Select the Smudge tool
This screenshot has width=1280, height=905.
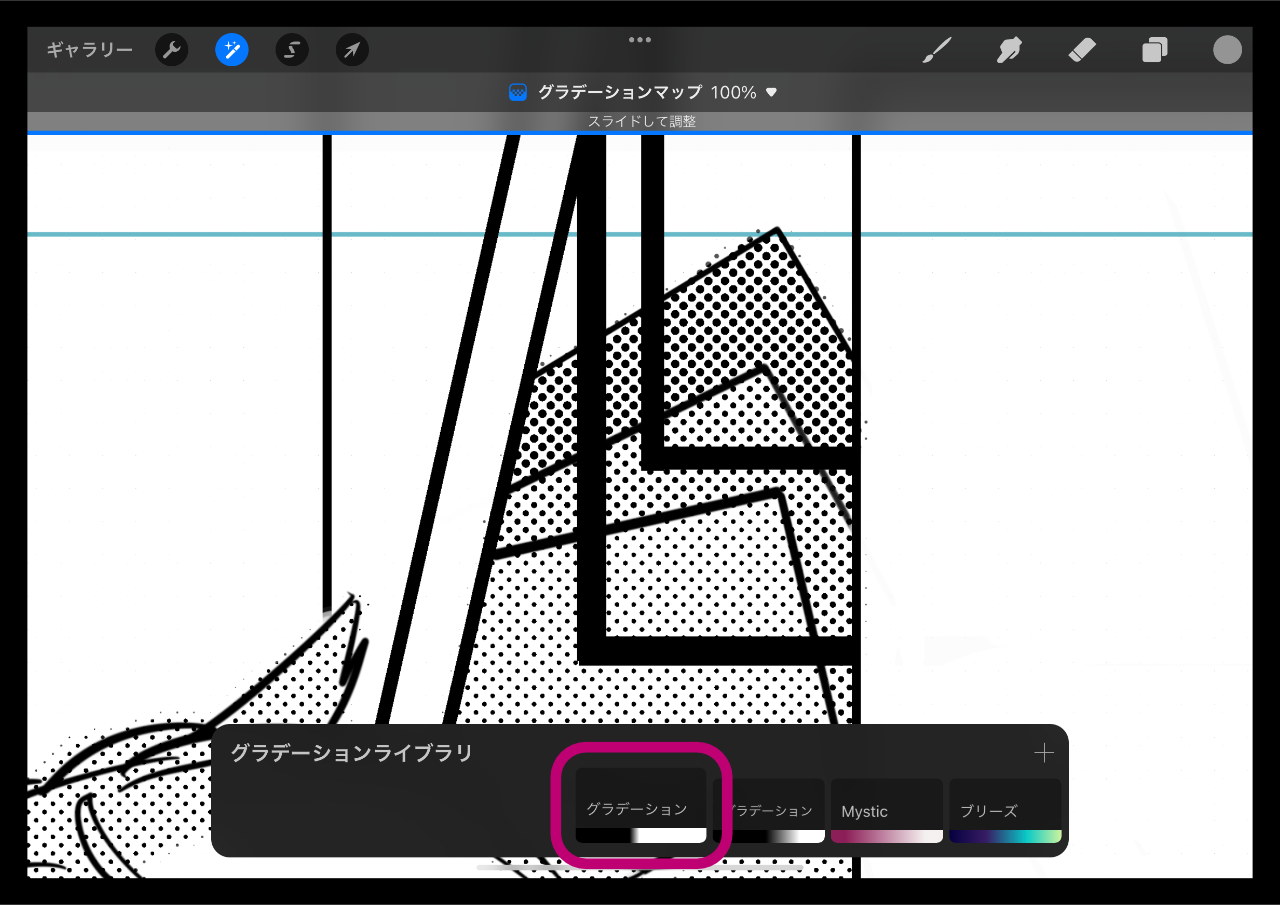pos(1010,50)
